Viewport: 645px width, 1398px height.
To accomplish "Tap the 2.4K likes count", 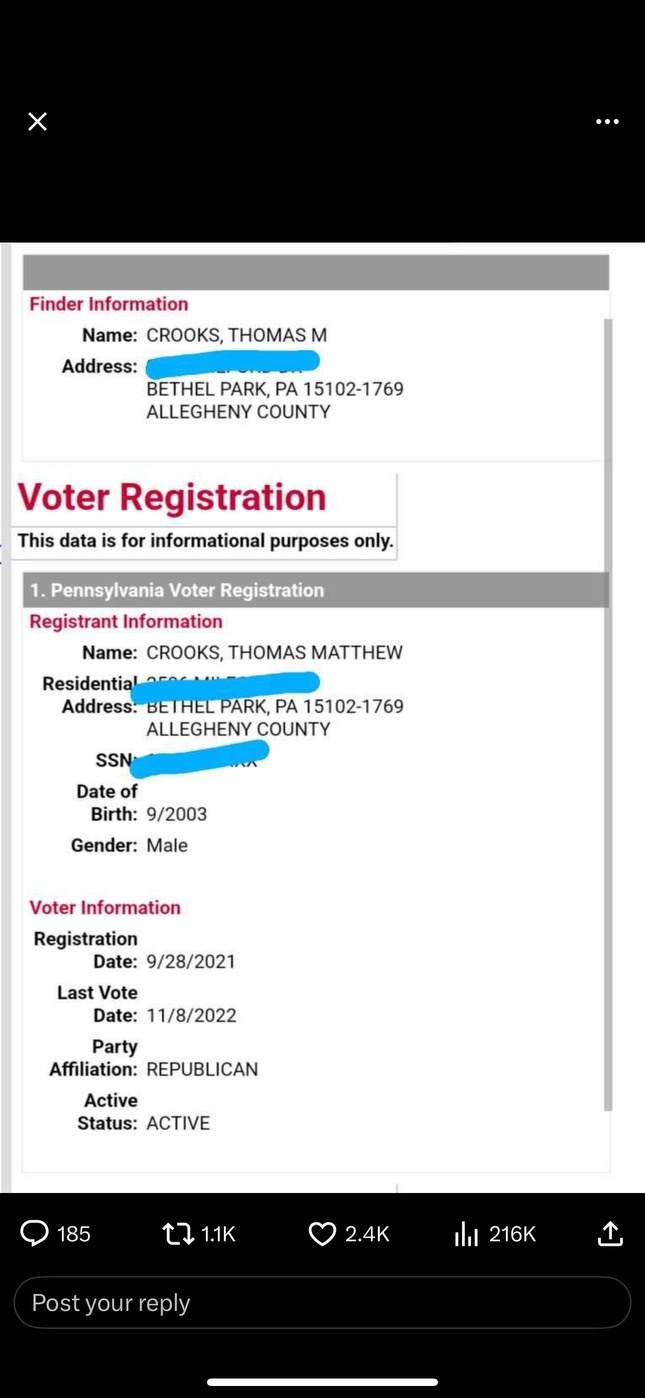I will (367, 1235).
